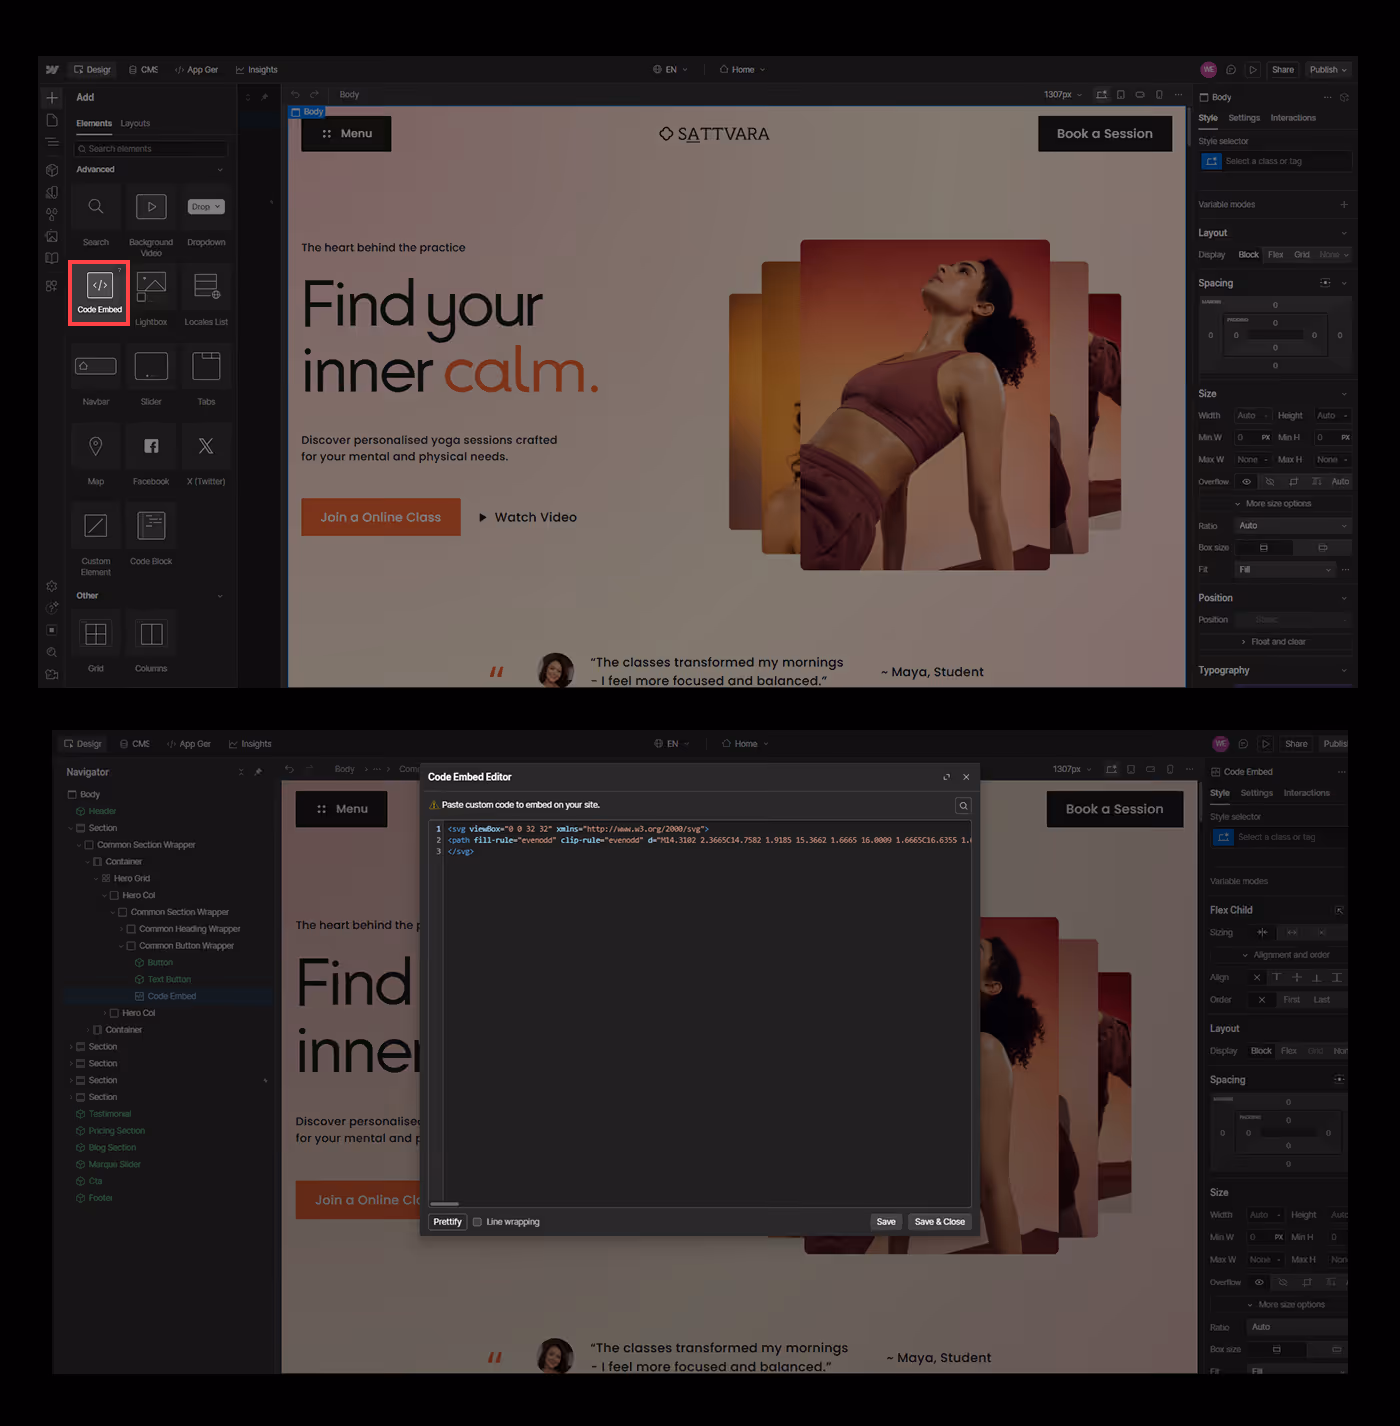Set Display to Flex in Body panel
Viewport: 1400px width, 1426px height.
[x=1276, y=255]
